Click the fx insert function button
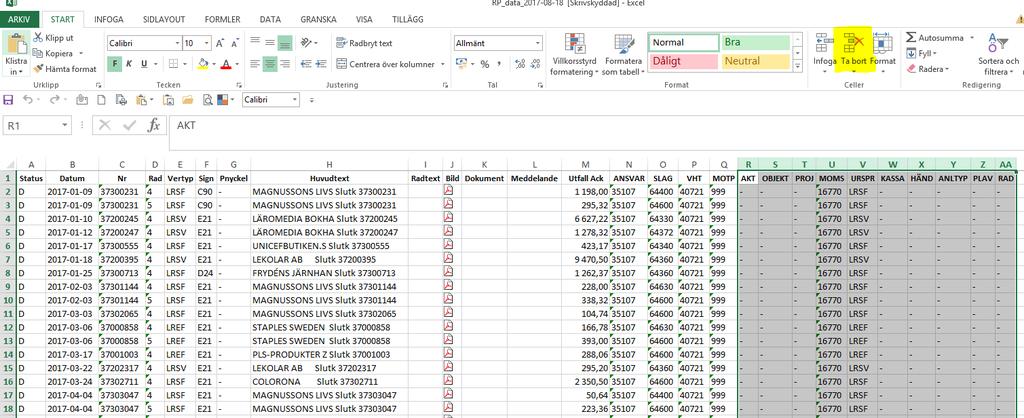Image resolution: width=1024 pixels, height=418 pixels. [x=154, y=125]
